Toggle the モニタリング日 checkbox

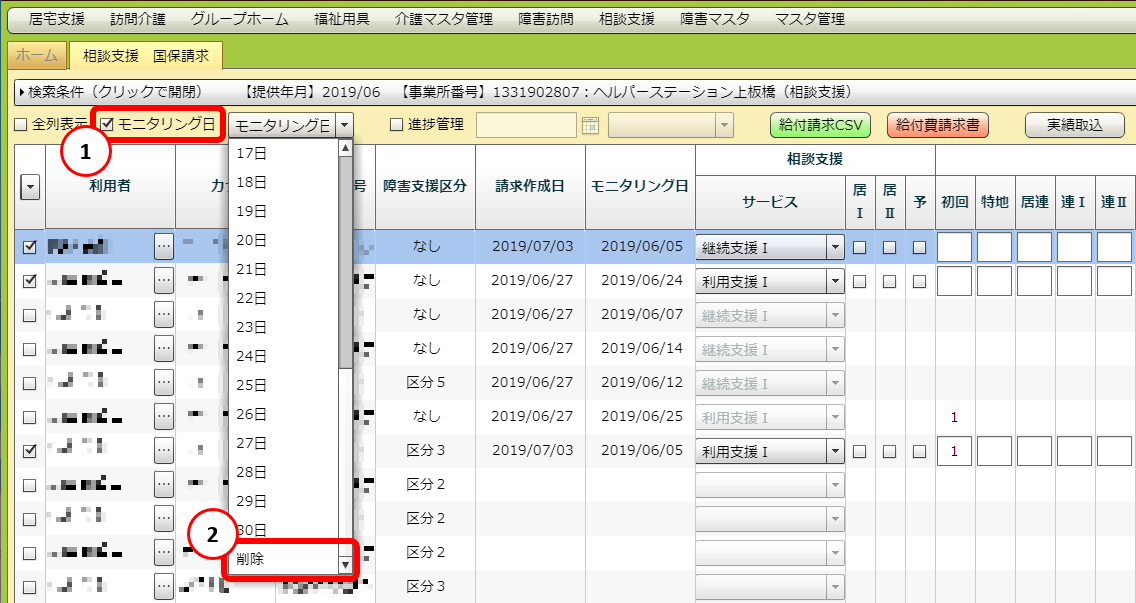[107, 124]
